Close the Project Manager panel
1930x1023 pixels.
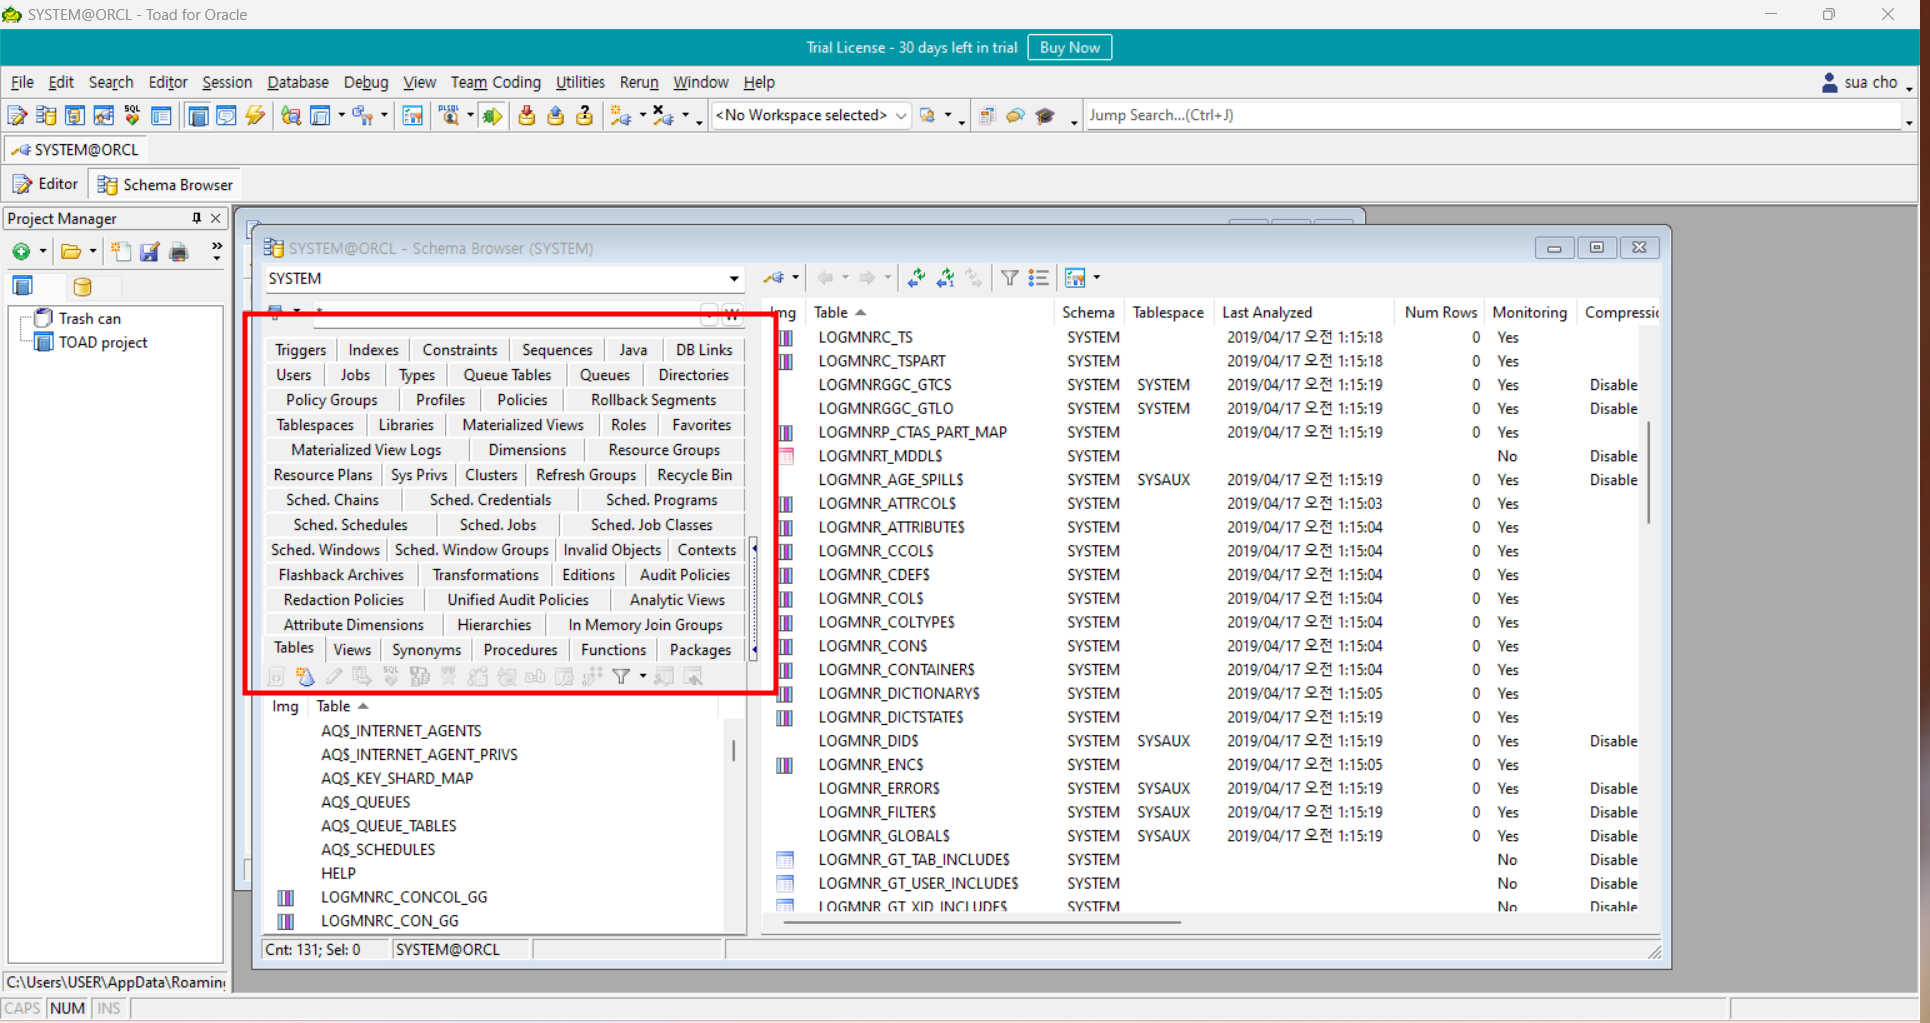tap(215, 218)
